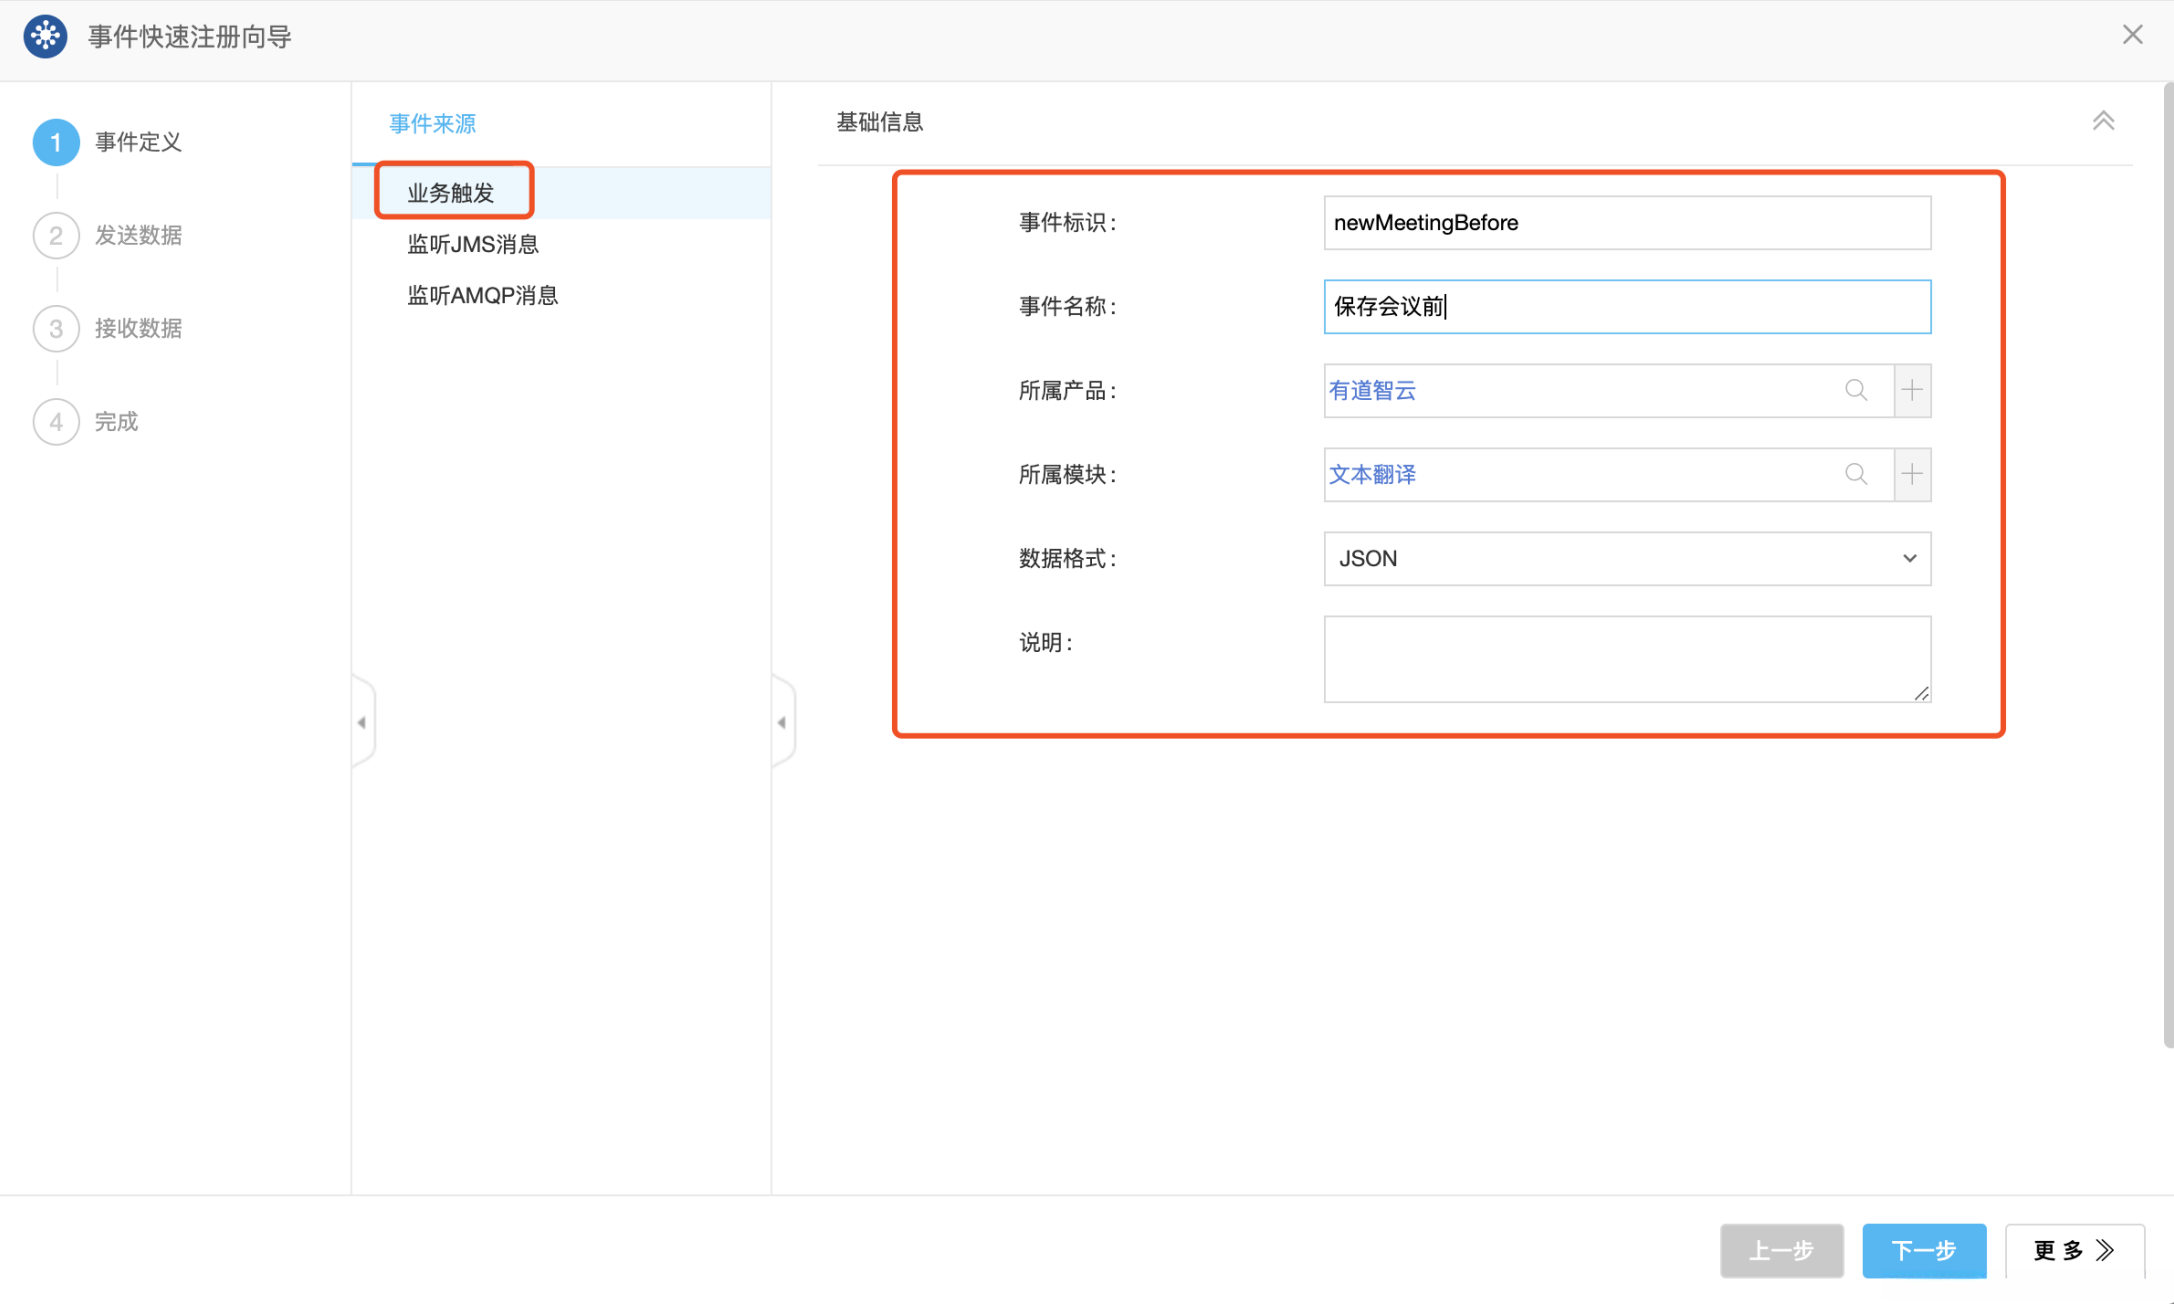Click the 下一步 button
Image resolution: width=2174 pixels, height=1304 pixels.
1923,1249
